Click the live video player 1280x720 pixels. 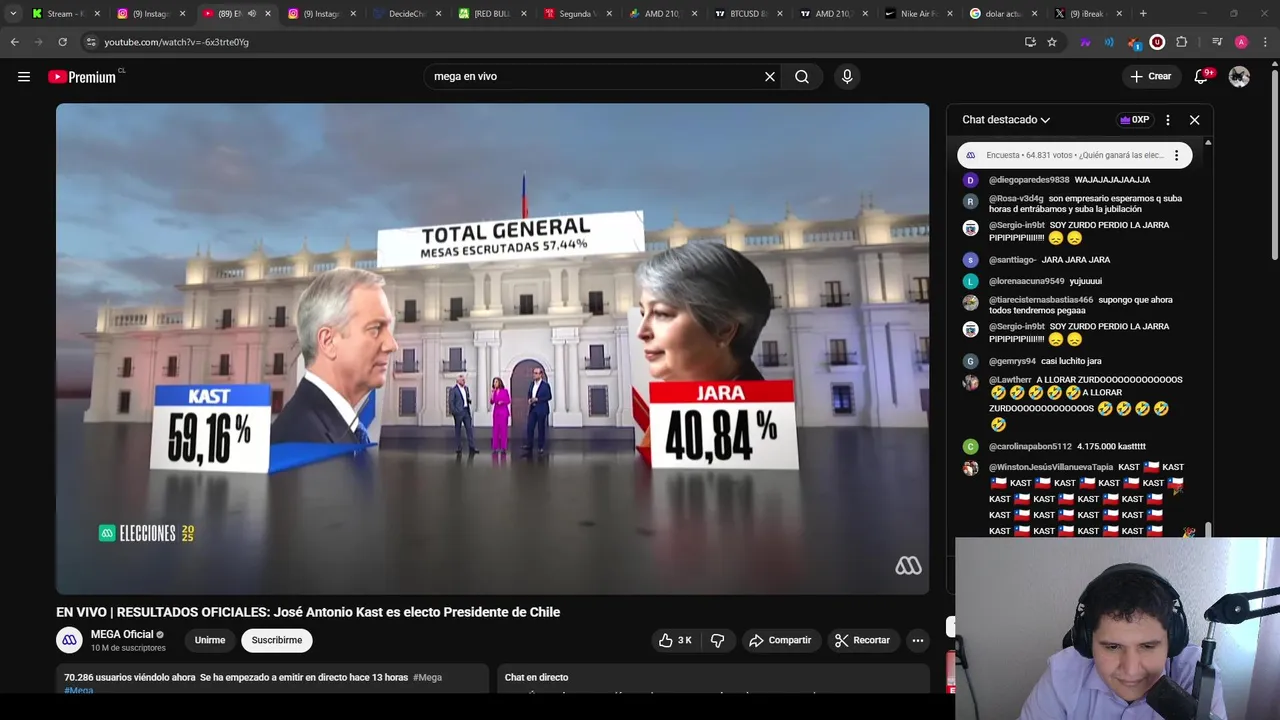492,349
